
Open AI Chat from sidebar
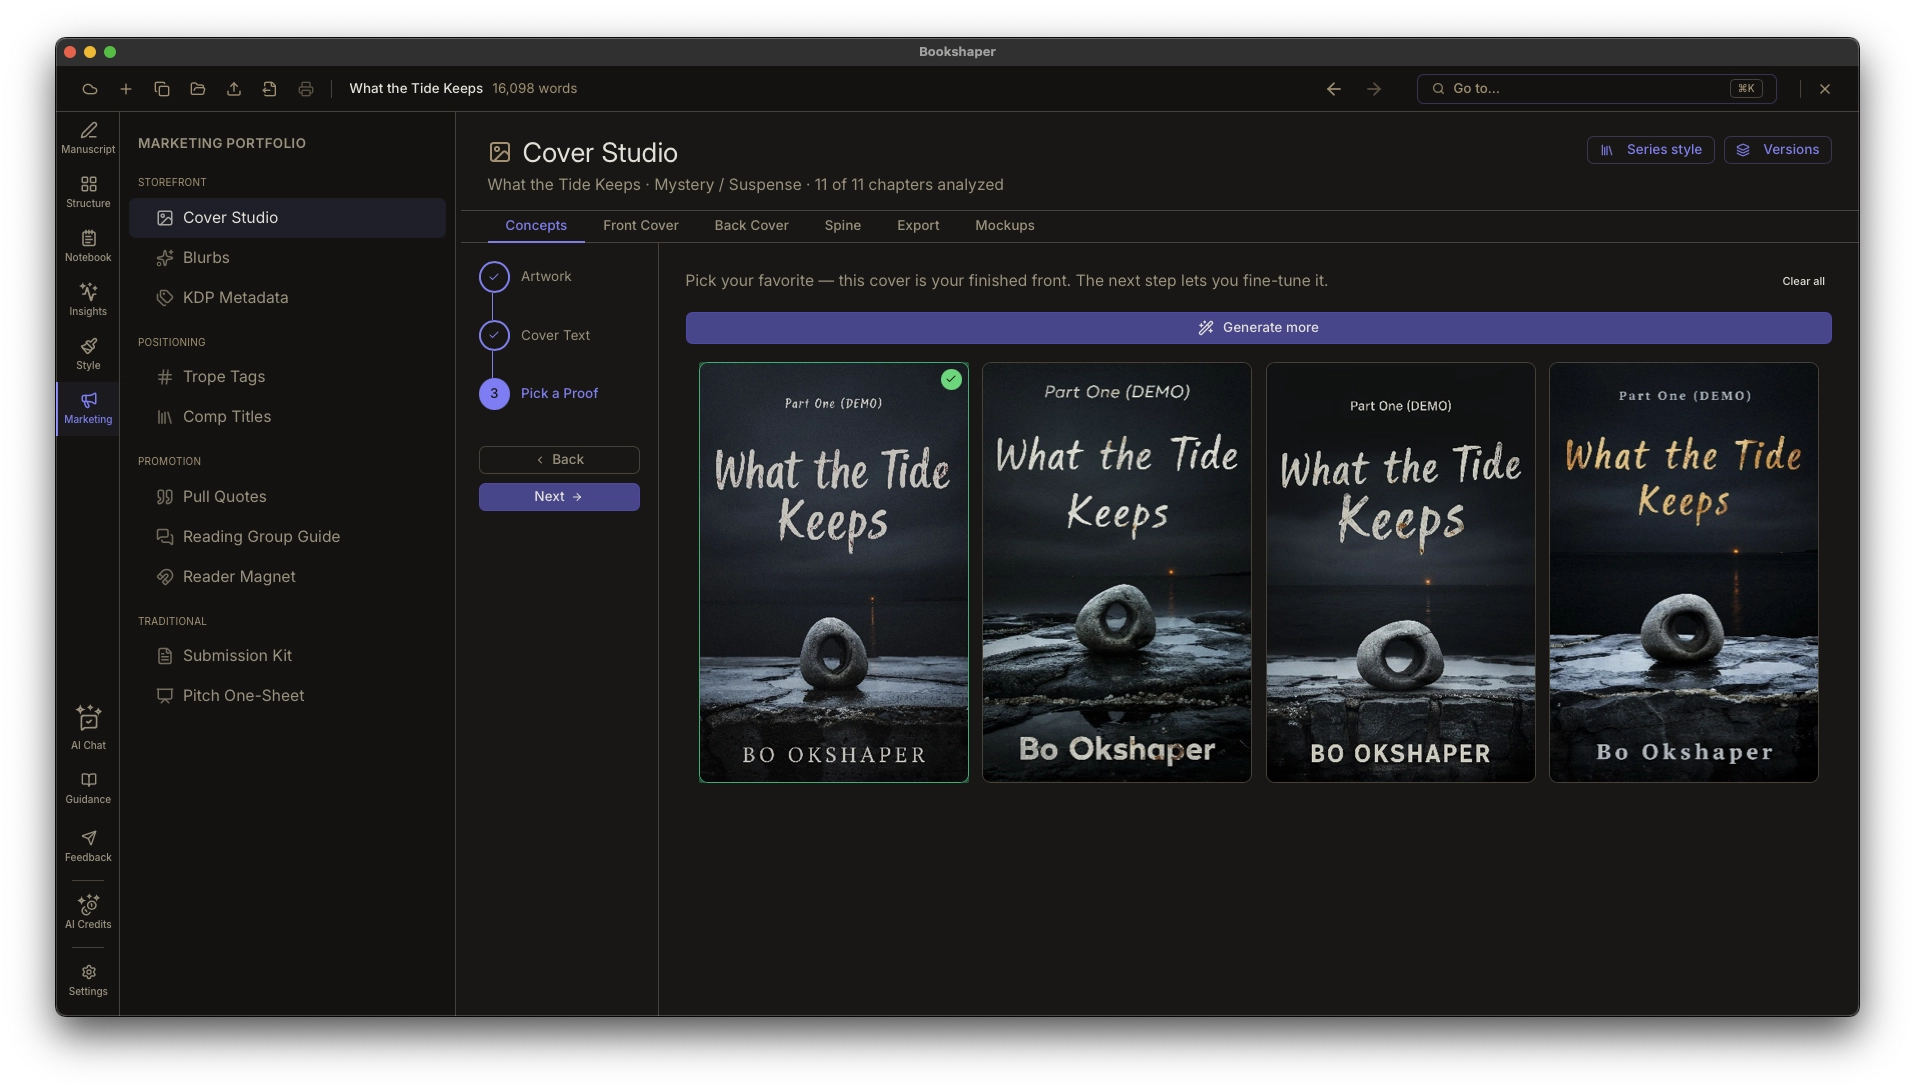point(88,728)
